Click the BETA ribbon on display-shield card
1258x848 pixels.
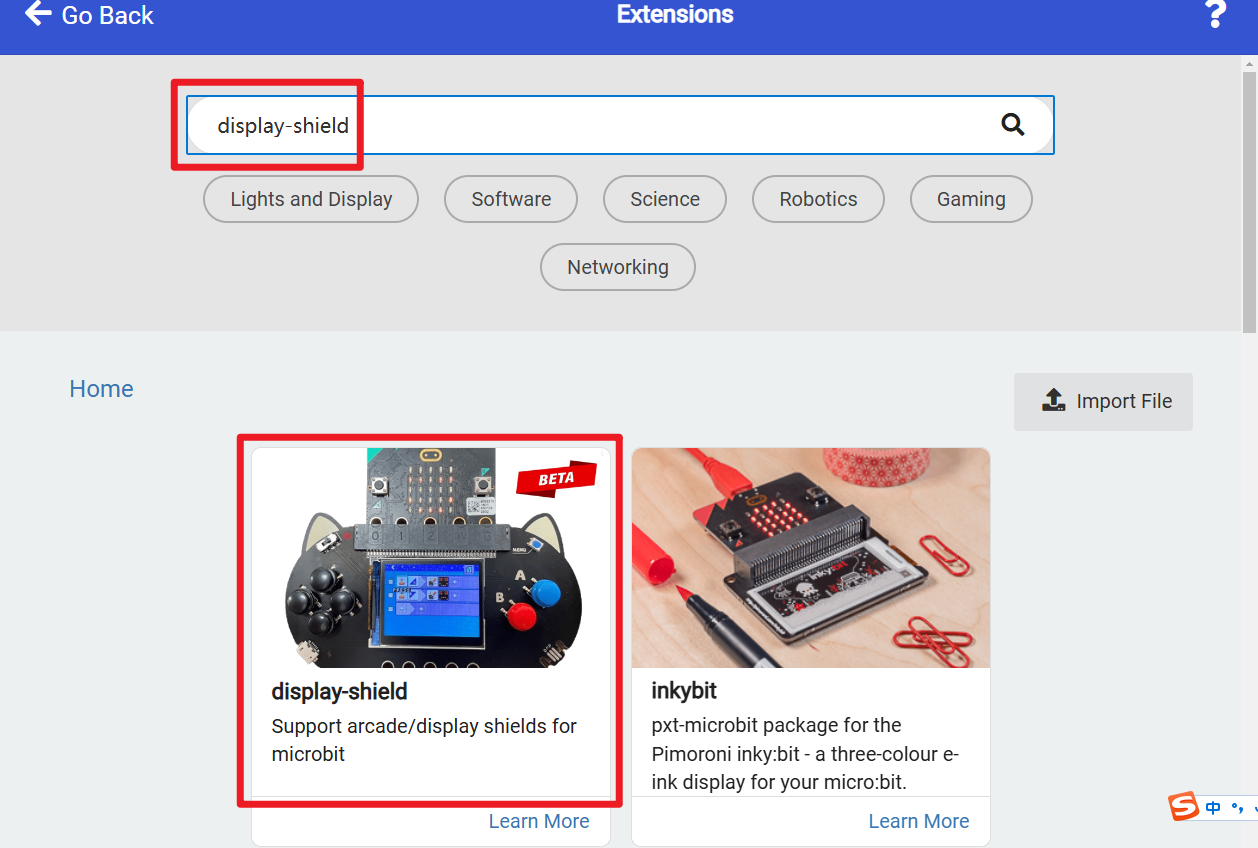click(x=555, y=478)
